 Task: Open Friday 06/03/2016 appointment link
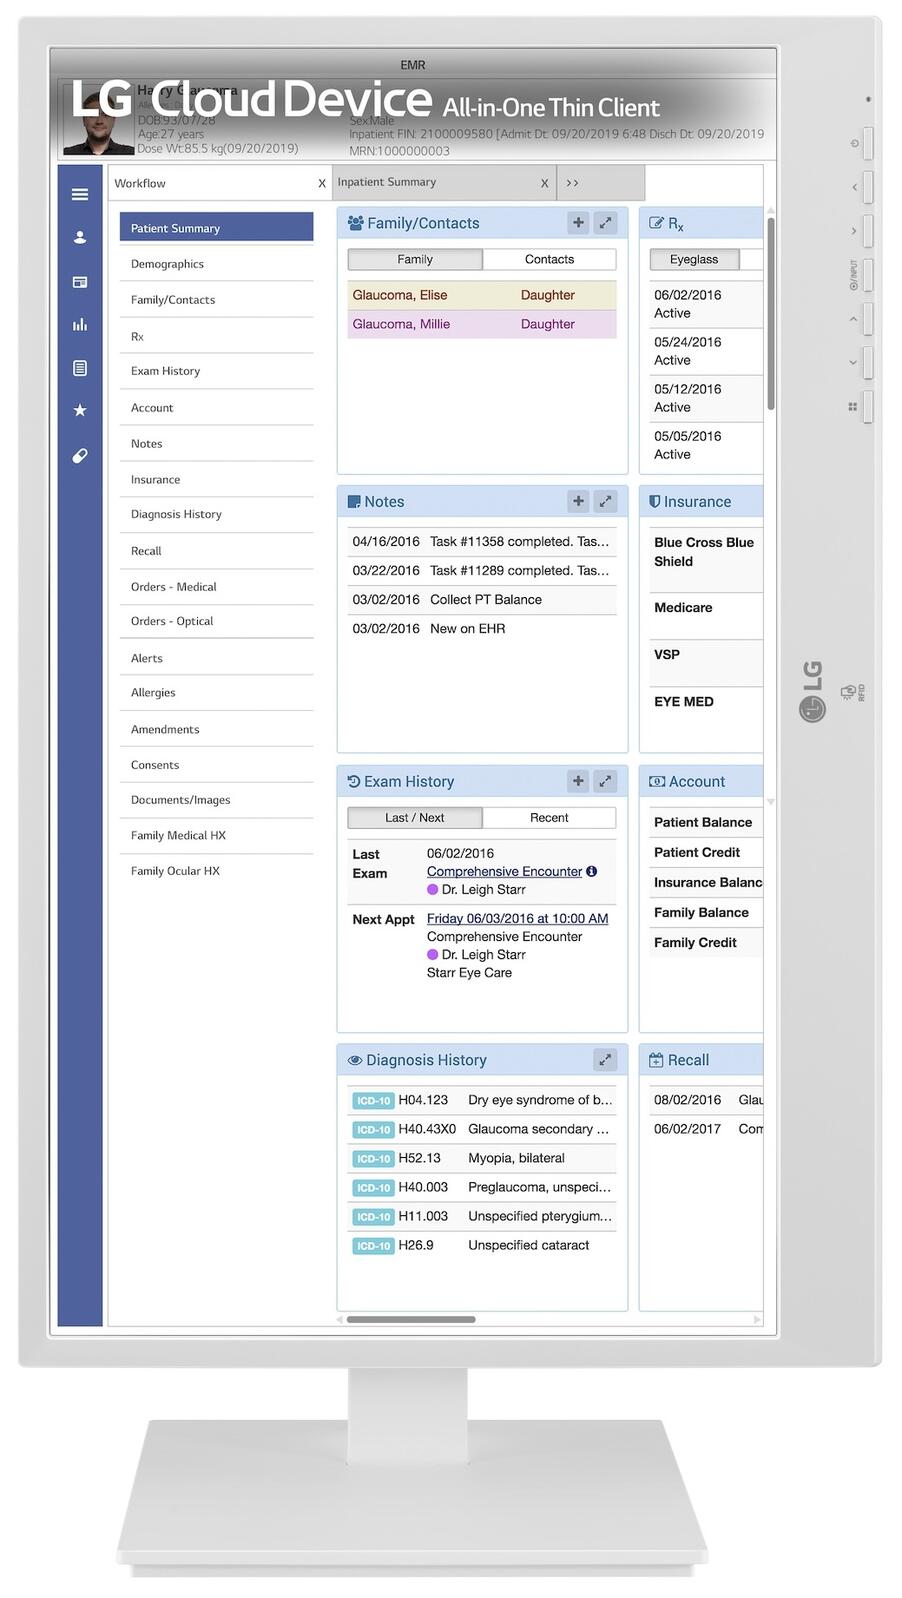517,918
